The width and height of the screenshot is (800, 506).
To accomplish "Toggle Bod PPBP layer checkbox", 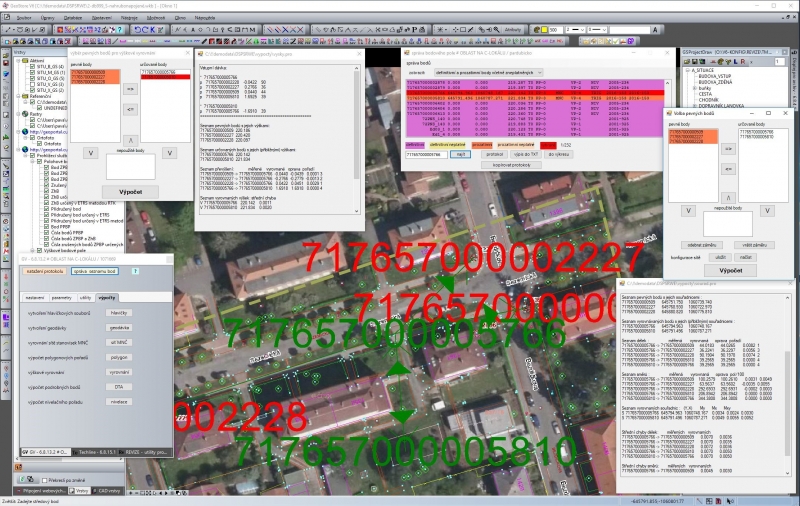I will click(46, 226).
